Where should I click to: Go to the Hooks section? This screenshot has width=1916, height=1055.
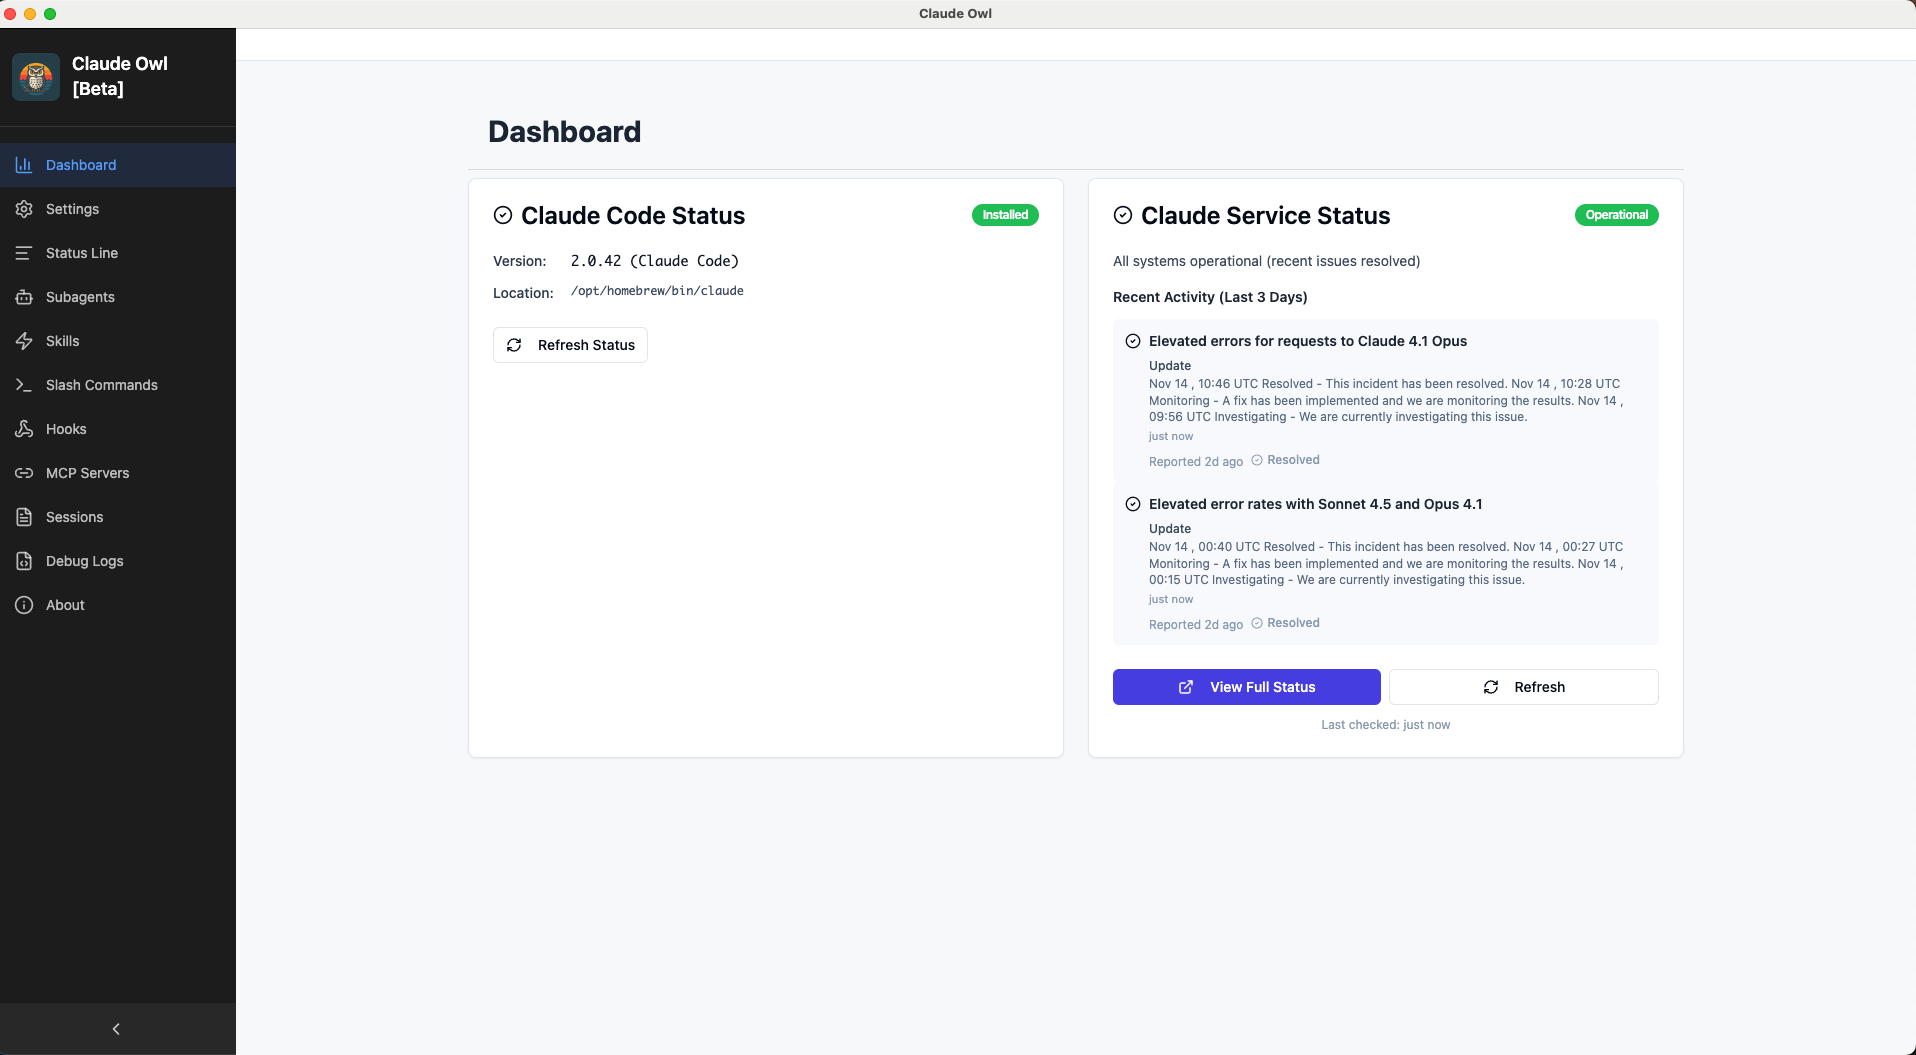click(118, 429)
